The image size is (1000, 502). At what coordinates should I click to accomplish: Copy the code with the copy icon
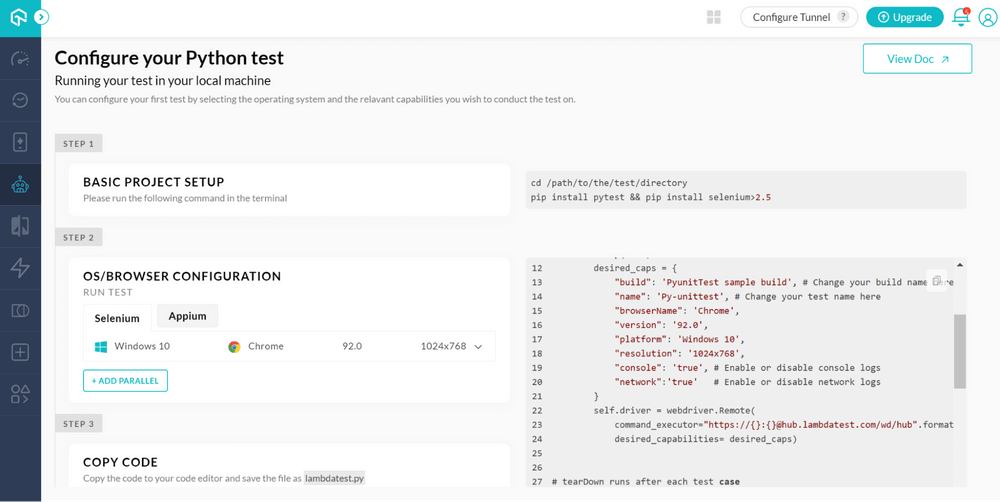click(936, 281)
